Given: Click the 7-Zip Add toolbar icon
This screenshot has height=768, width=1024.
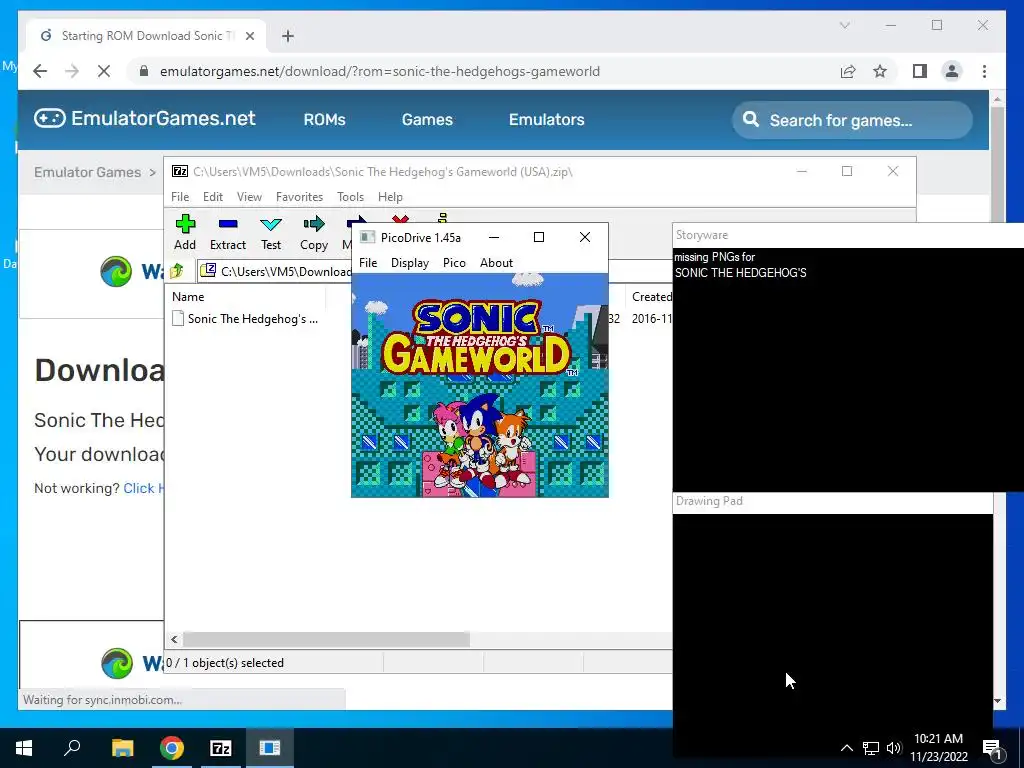Looking at the screenshot, I should pyautogui.click(x=185, y=225).
